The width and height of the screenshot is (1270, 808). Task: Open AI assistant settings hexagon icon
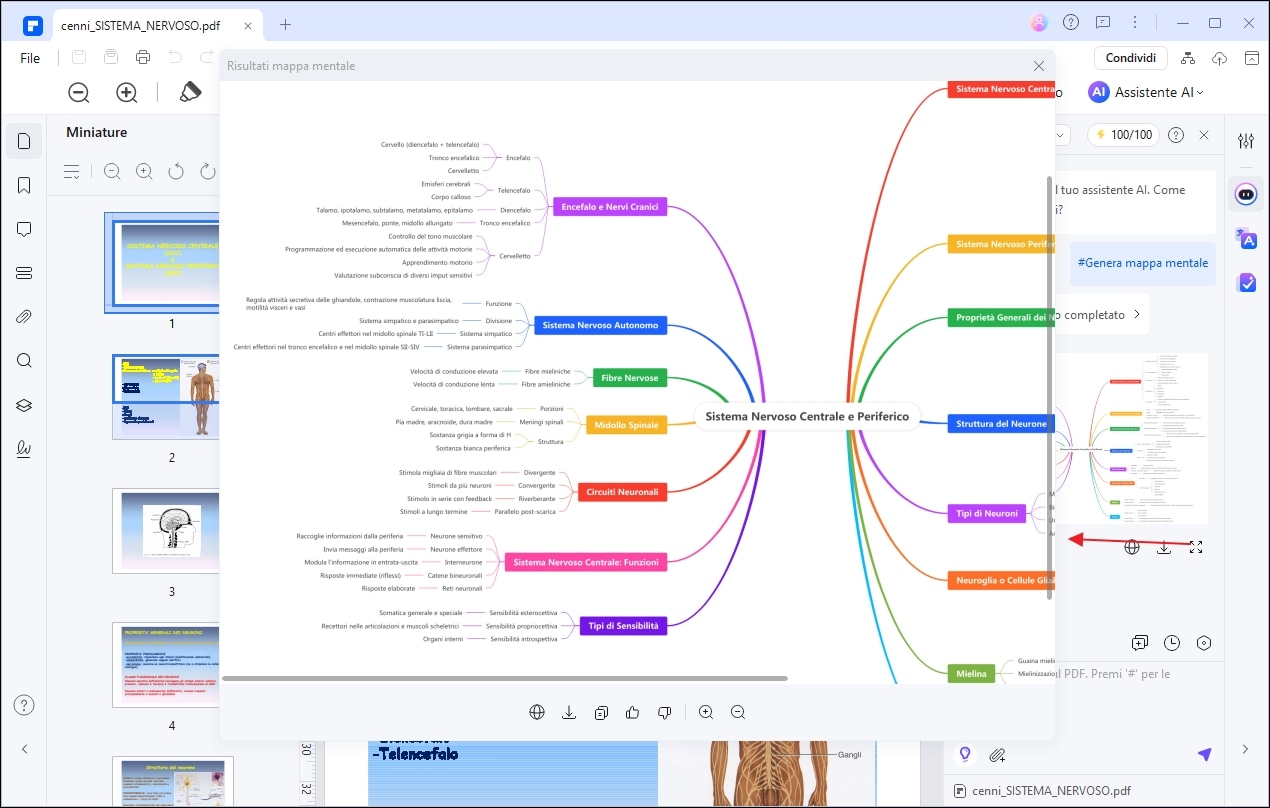(x=1204, y=643)
